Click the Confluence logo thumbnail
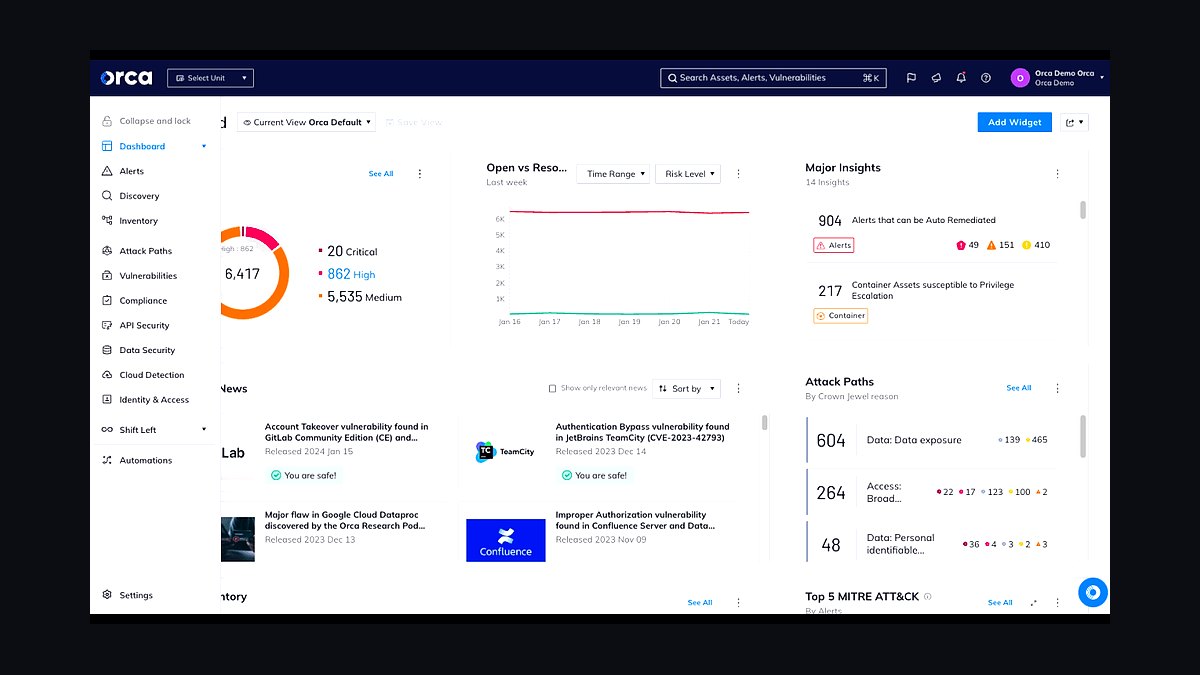Image resolution: width=1200 pixels, height=675 pixels. coord(506,540)
